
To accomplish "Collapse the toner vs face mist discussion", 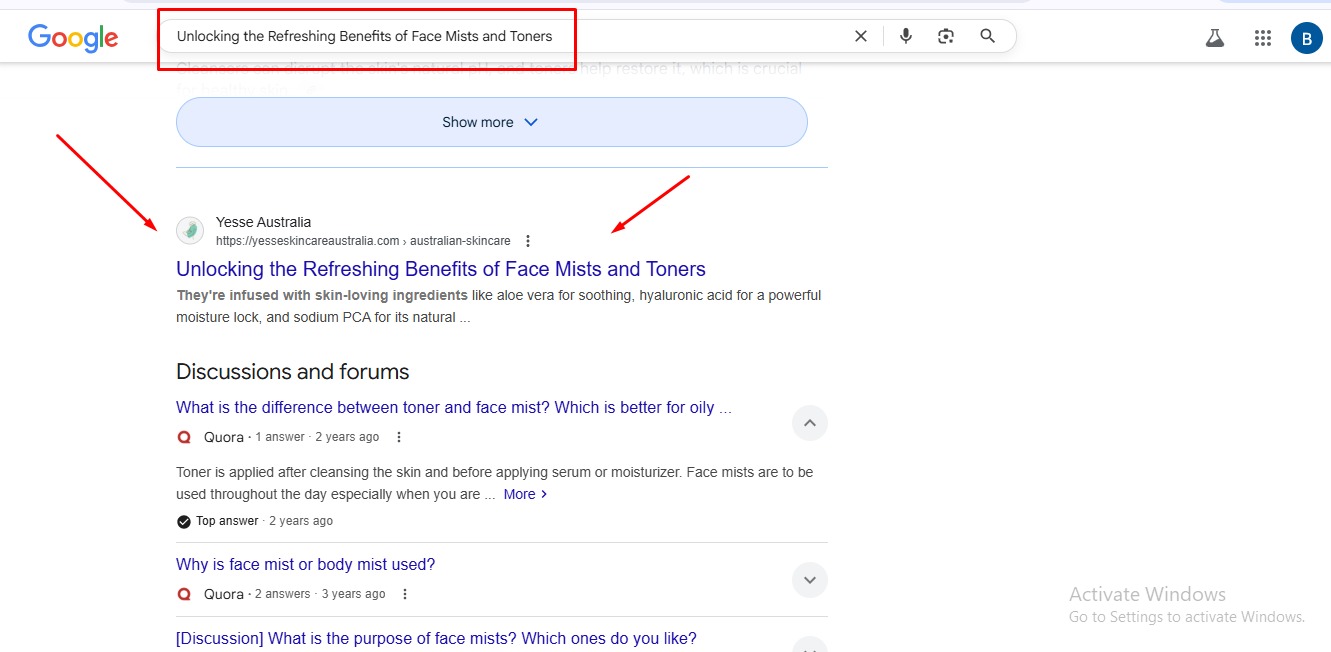I will 809,423.
